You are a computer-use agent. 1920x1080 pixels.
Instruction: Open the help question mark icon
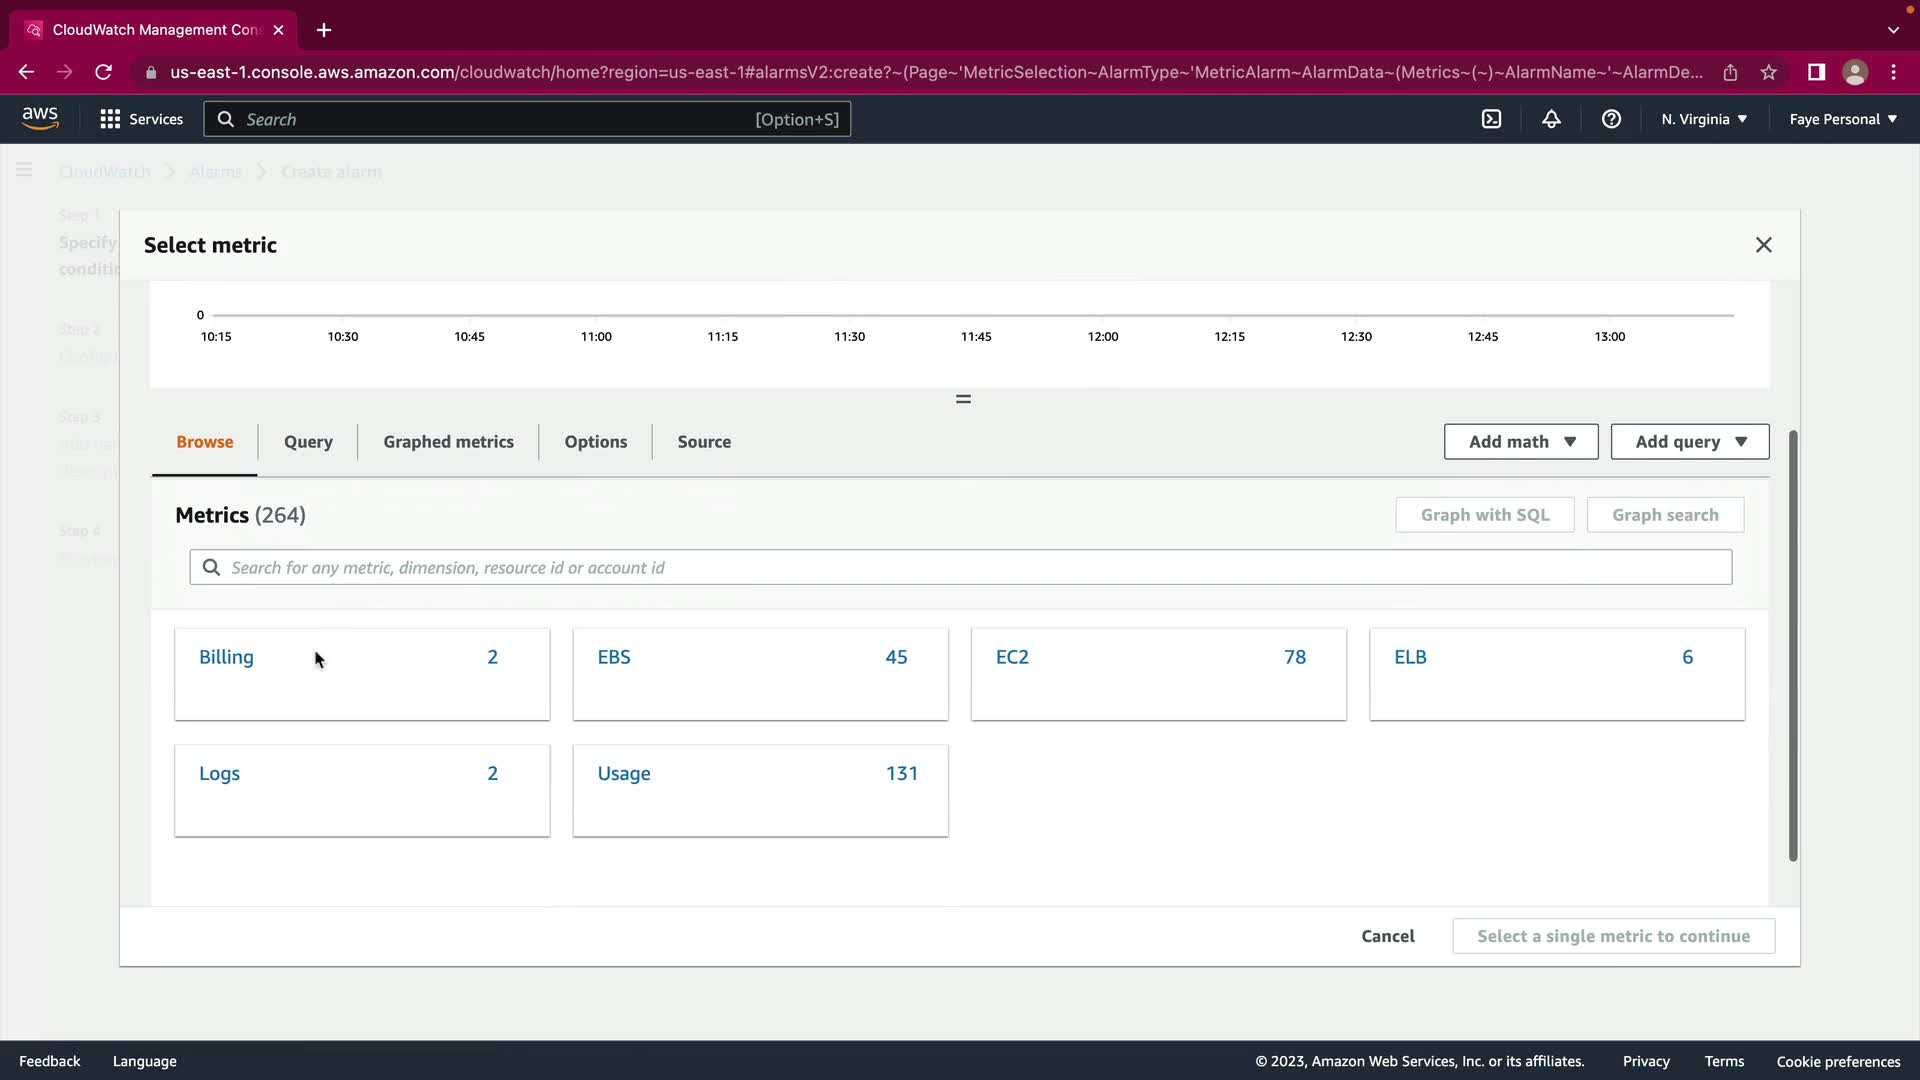[1611, 119]
